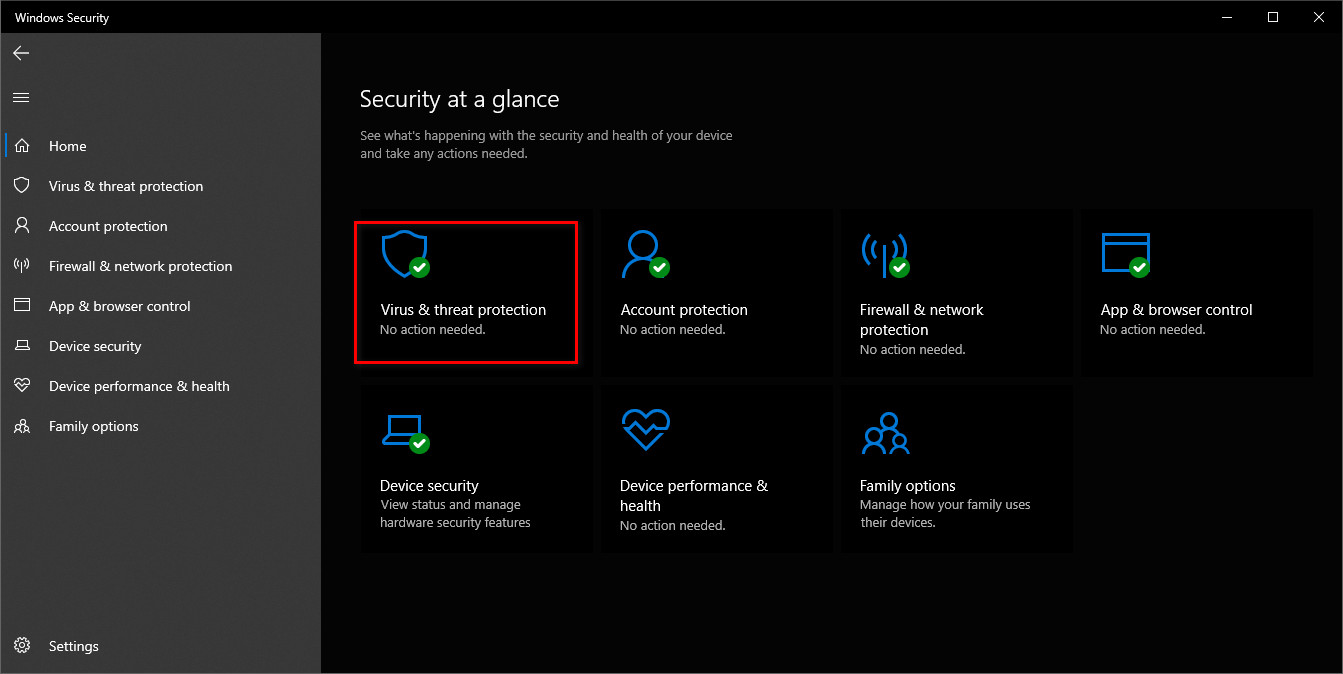Navigate to Device performance & health sidebar item
The height and width of the screenshot is (674, 1343).
coord(139,386)
